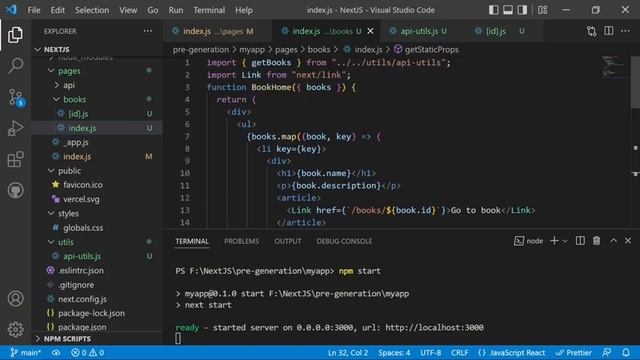Collapse the styles folder
This screenshot has width=640, height=360.
68,213
